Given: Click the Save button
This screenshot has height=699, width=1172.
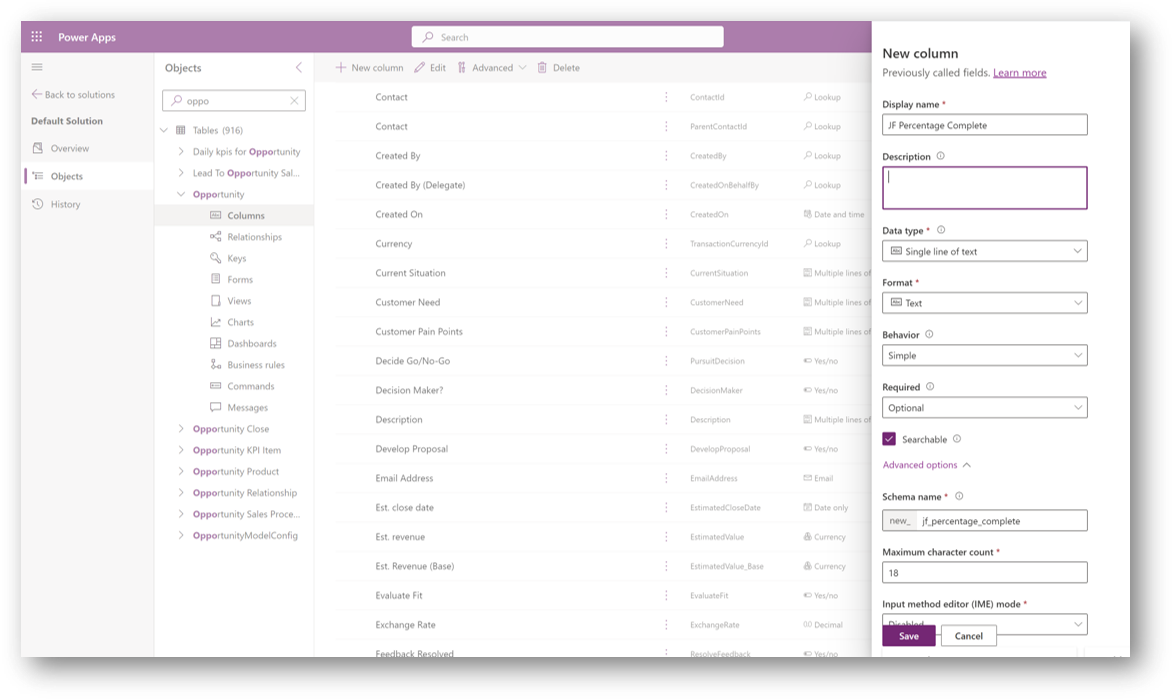Looking at the screenshot, I should coord(908,636).
